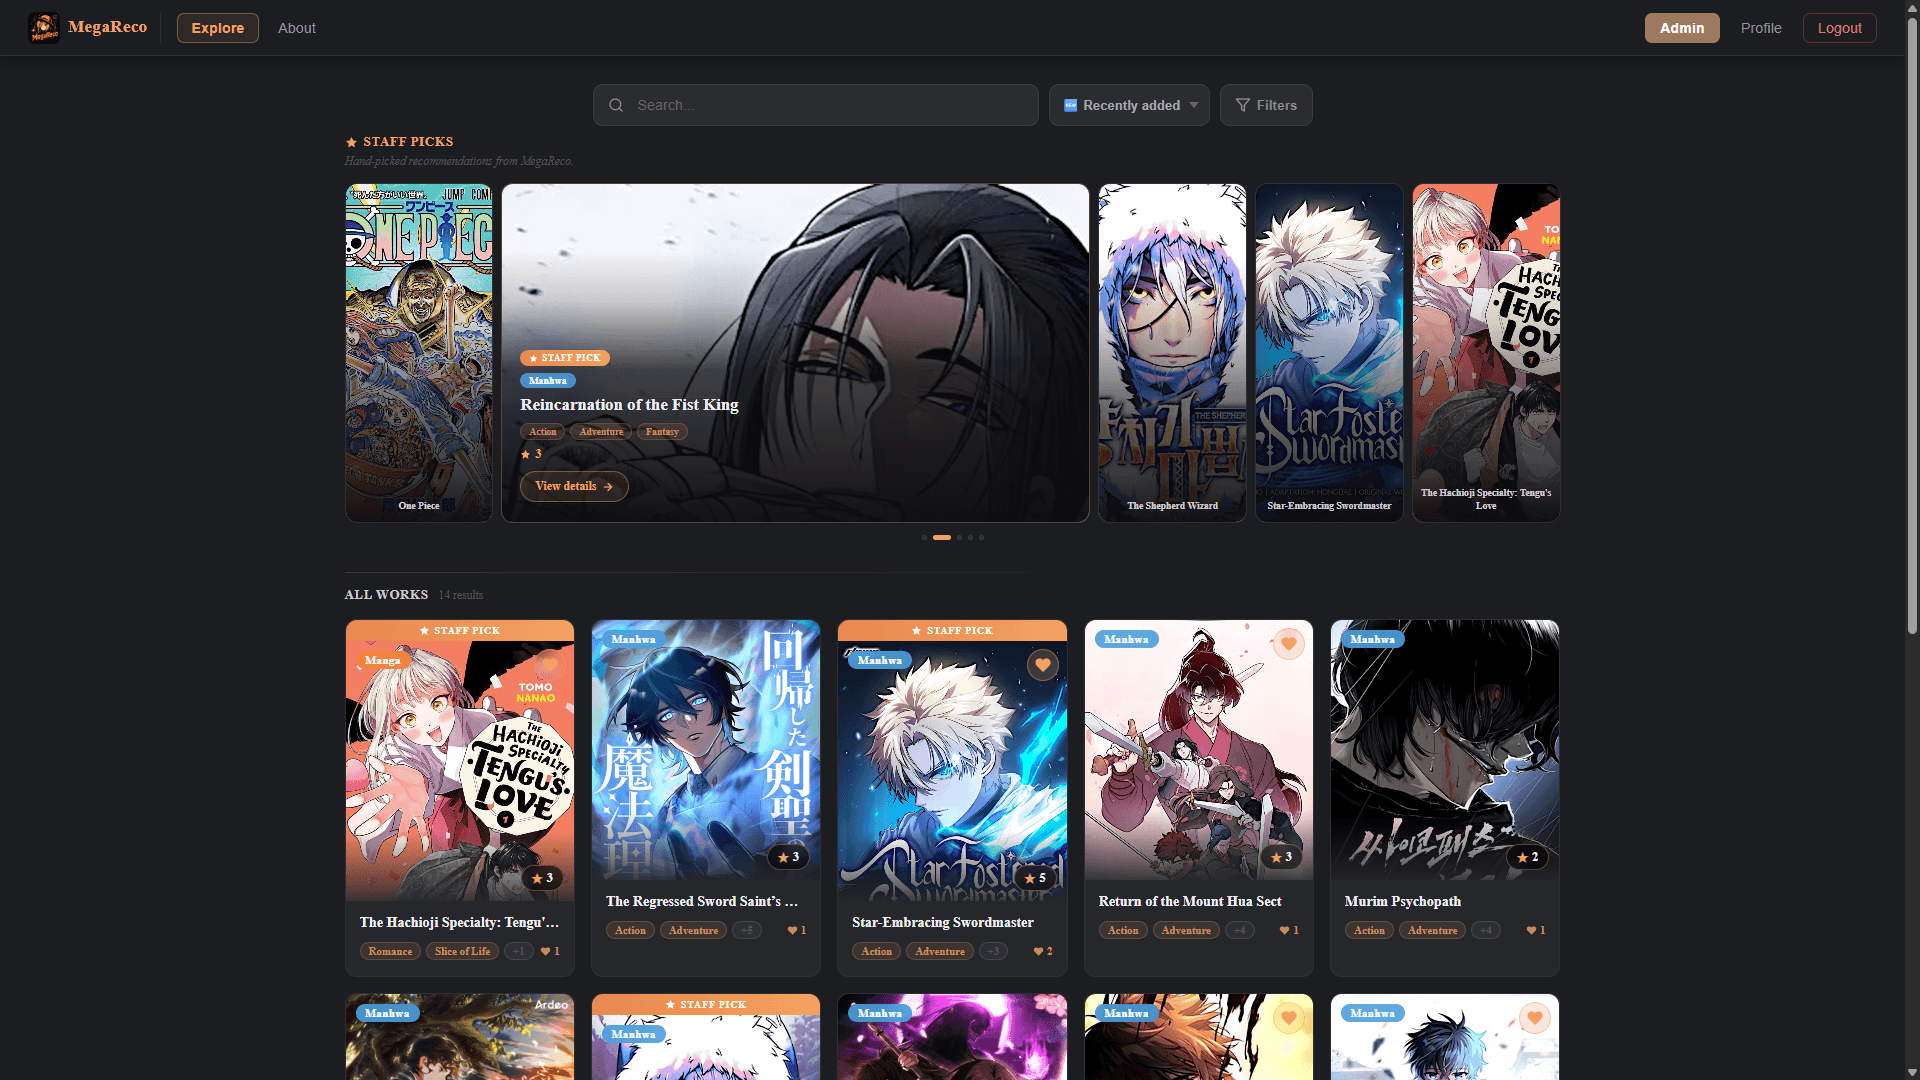Toggle favorite heart on the orange-haired cover card

coord(1288,1018)
